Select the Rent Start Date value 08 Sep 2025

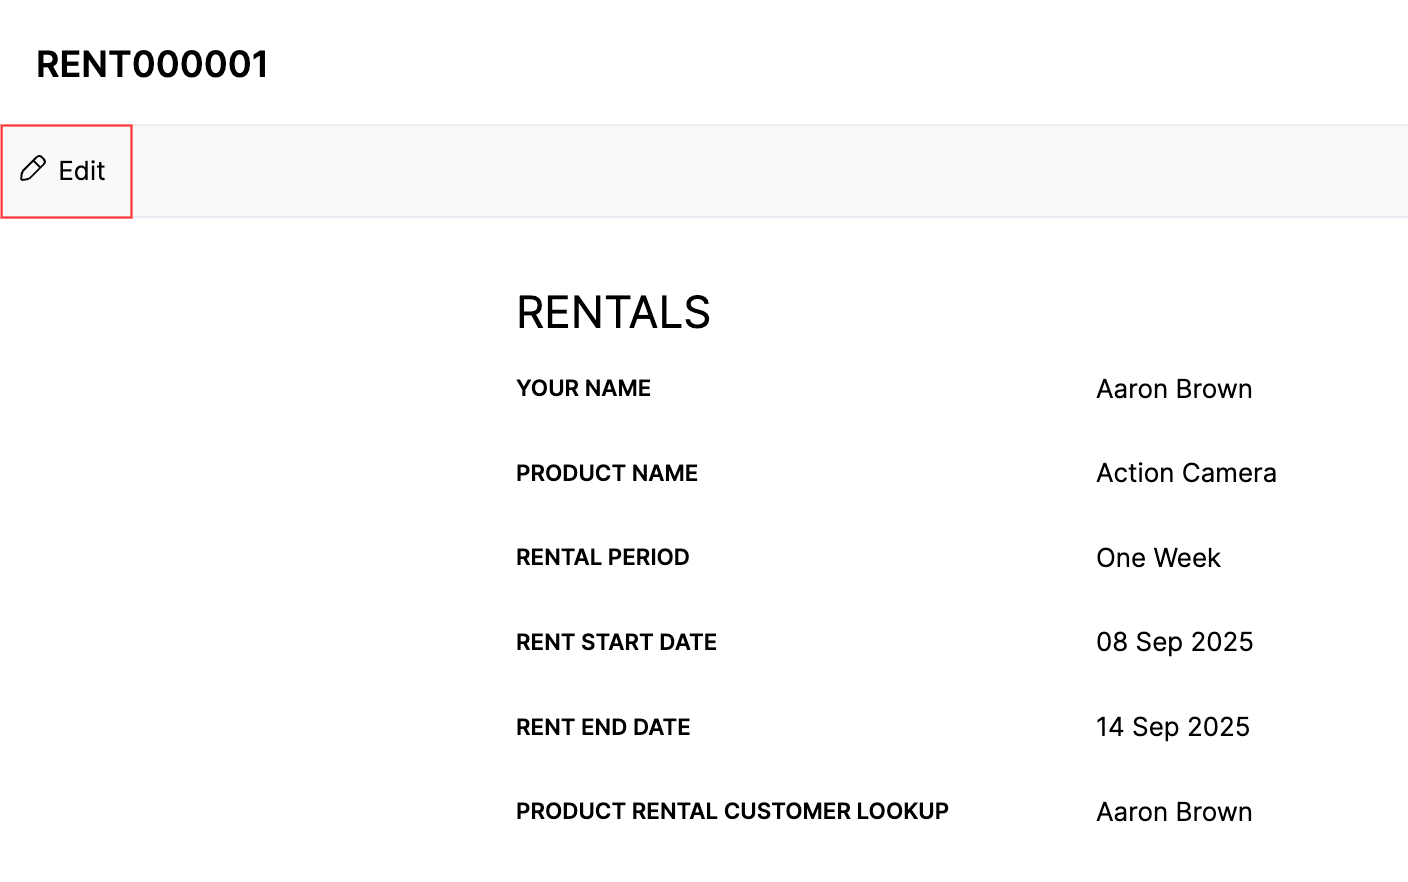coord(1174,642)
